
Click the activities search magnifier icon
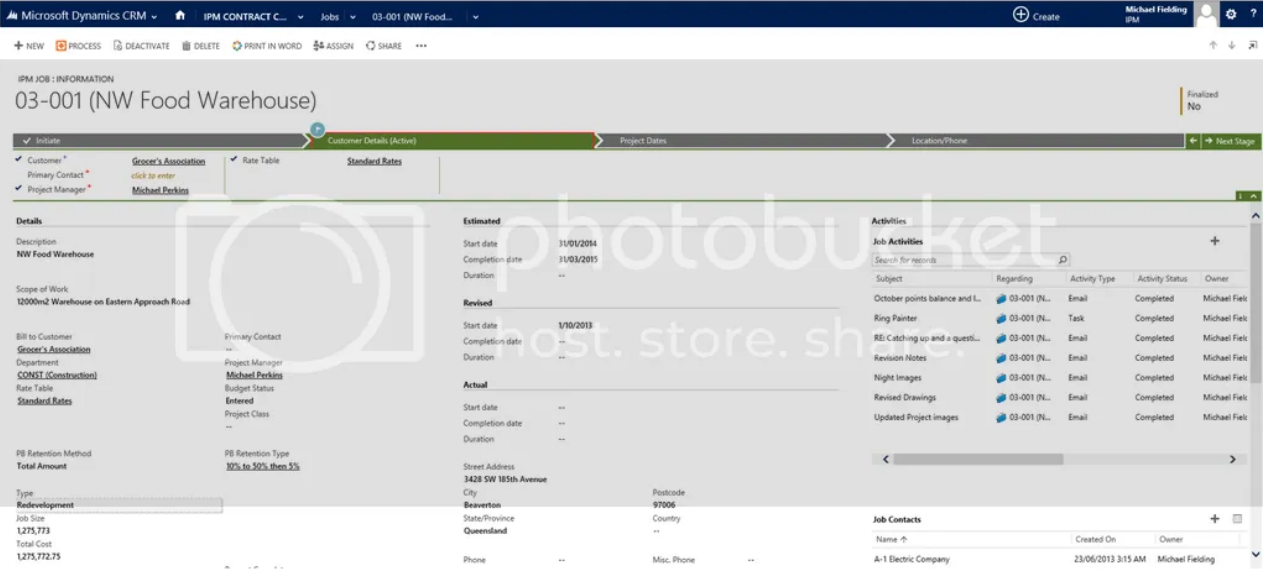[1063, 260]
